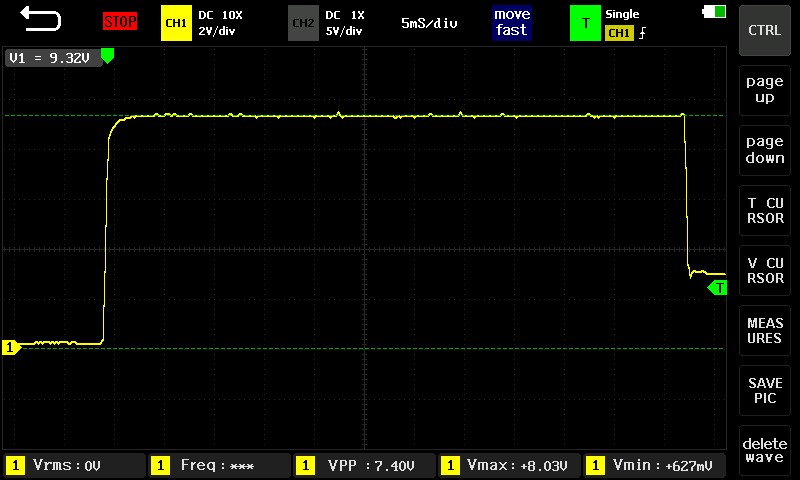Delete the saved wave
The width and height of the screenshot is (800, 480).
tap(764, 450)
